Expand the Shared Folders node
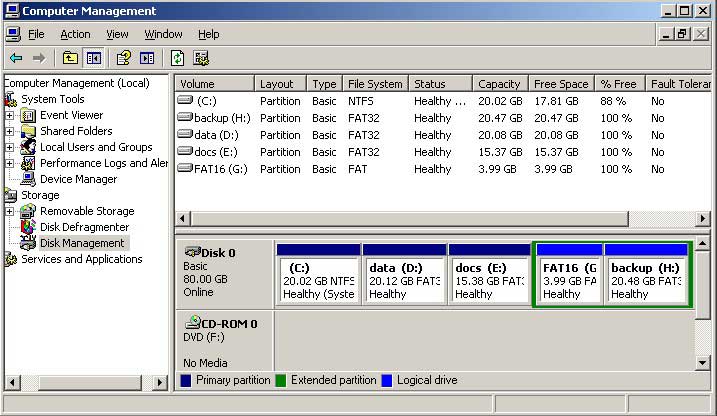Image resolution: width=717 pixels, height=416 pixels. pyautogui.click(x=10, y=131)
